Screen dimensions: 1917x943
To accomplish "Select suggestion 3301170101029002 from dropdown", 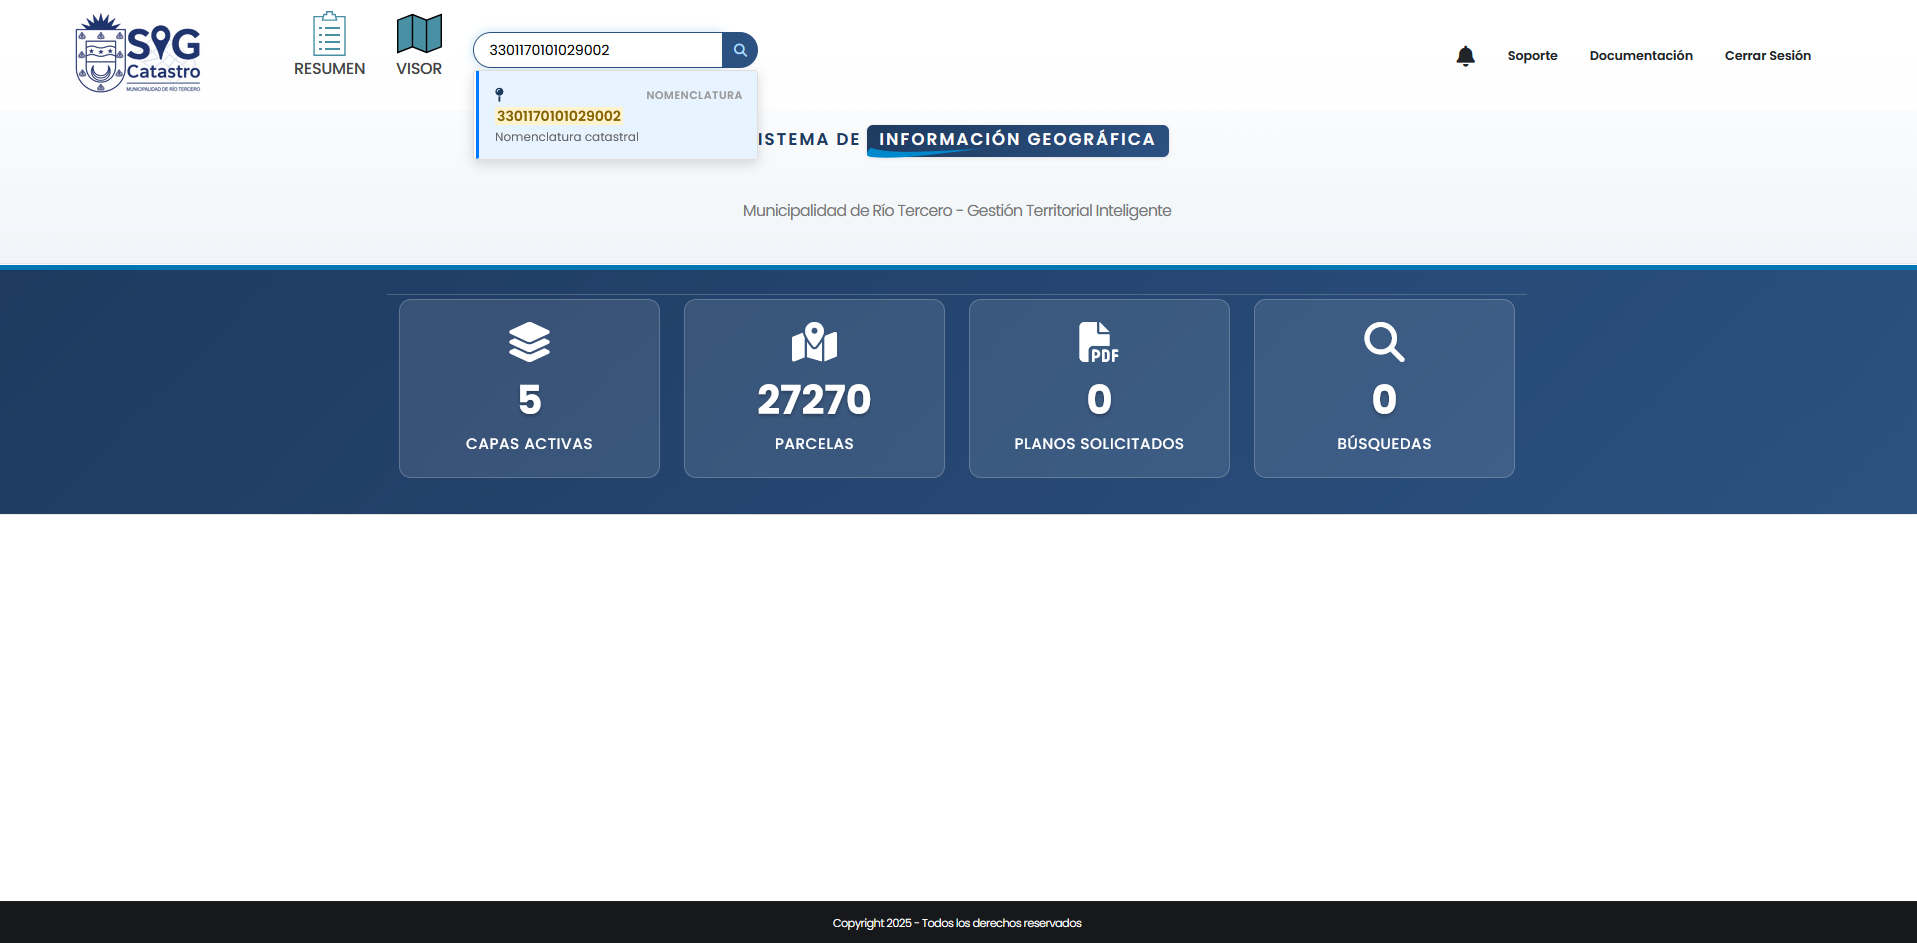I will (x=559, y=116).
